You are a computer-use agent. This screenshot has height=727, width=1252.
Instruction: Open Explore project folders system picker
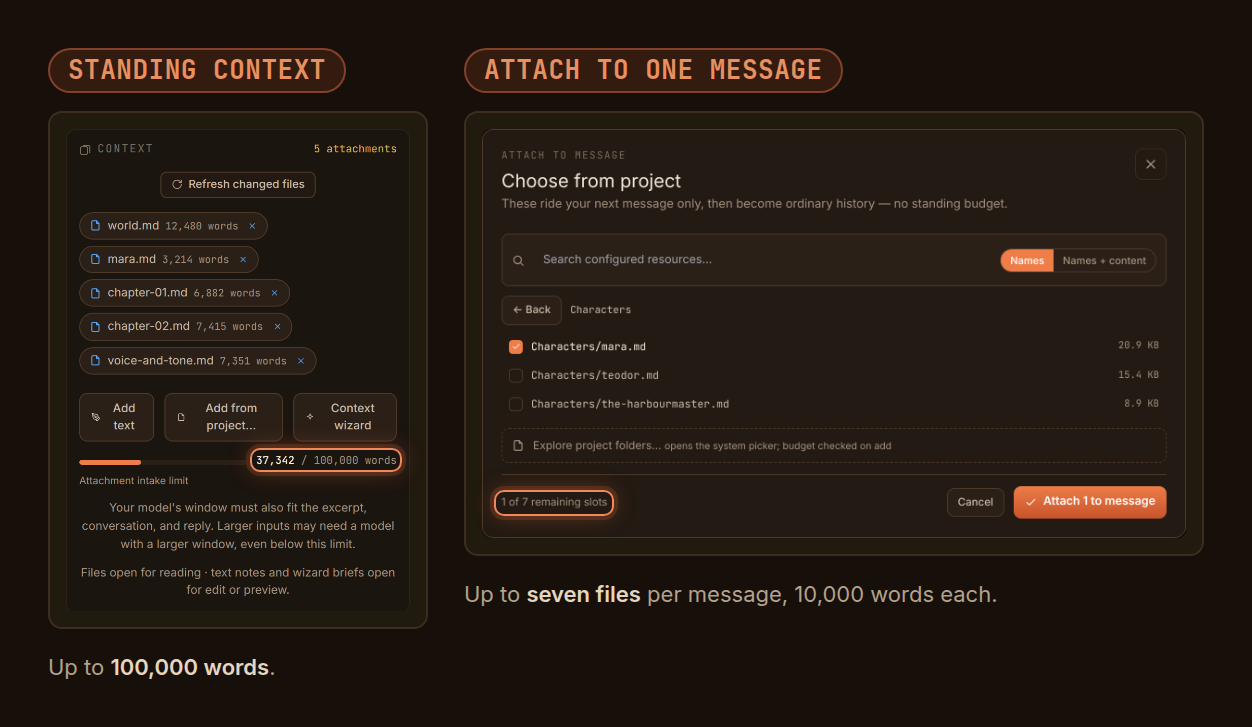tap(834, 445)
